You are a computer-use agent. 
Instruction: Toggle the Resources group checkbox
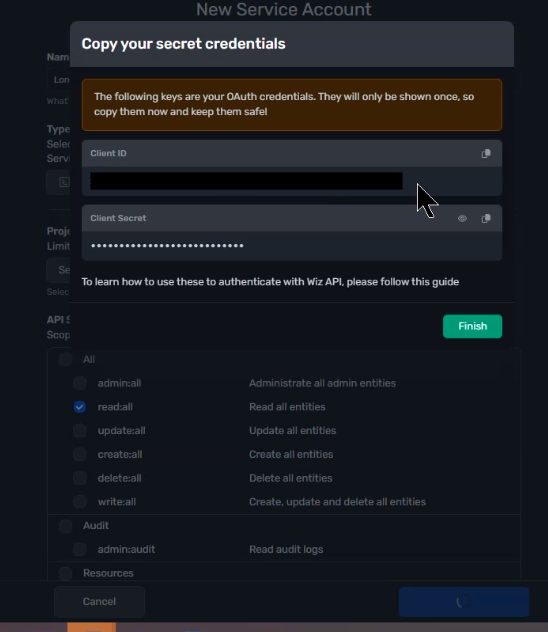[65, 573]
